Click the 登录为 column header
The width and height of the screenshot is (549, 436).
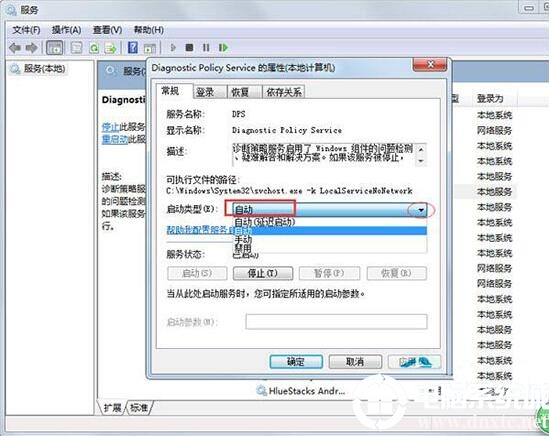click(x=490, y=99)
